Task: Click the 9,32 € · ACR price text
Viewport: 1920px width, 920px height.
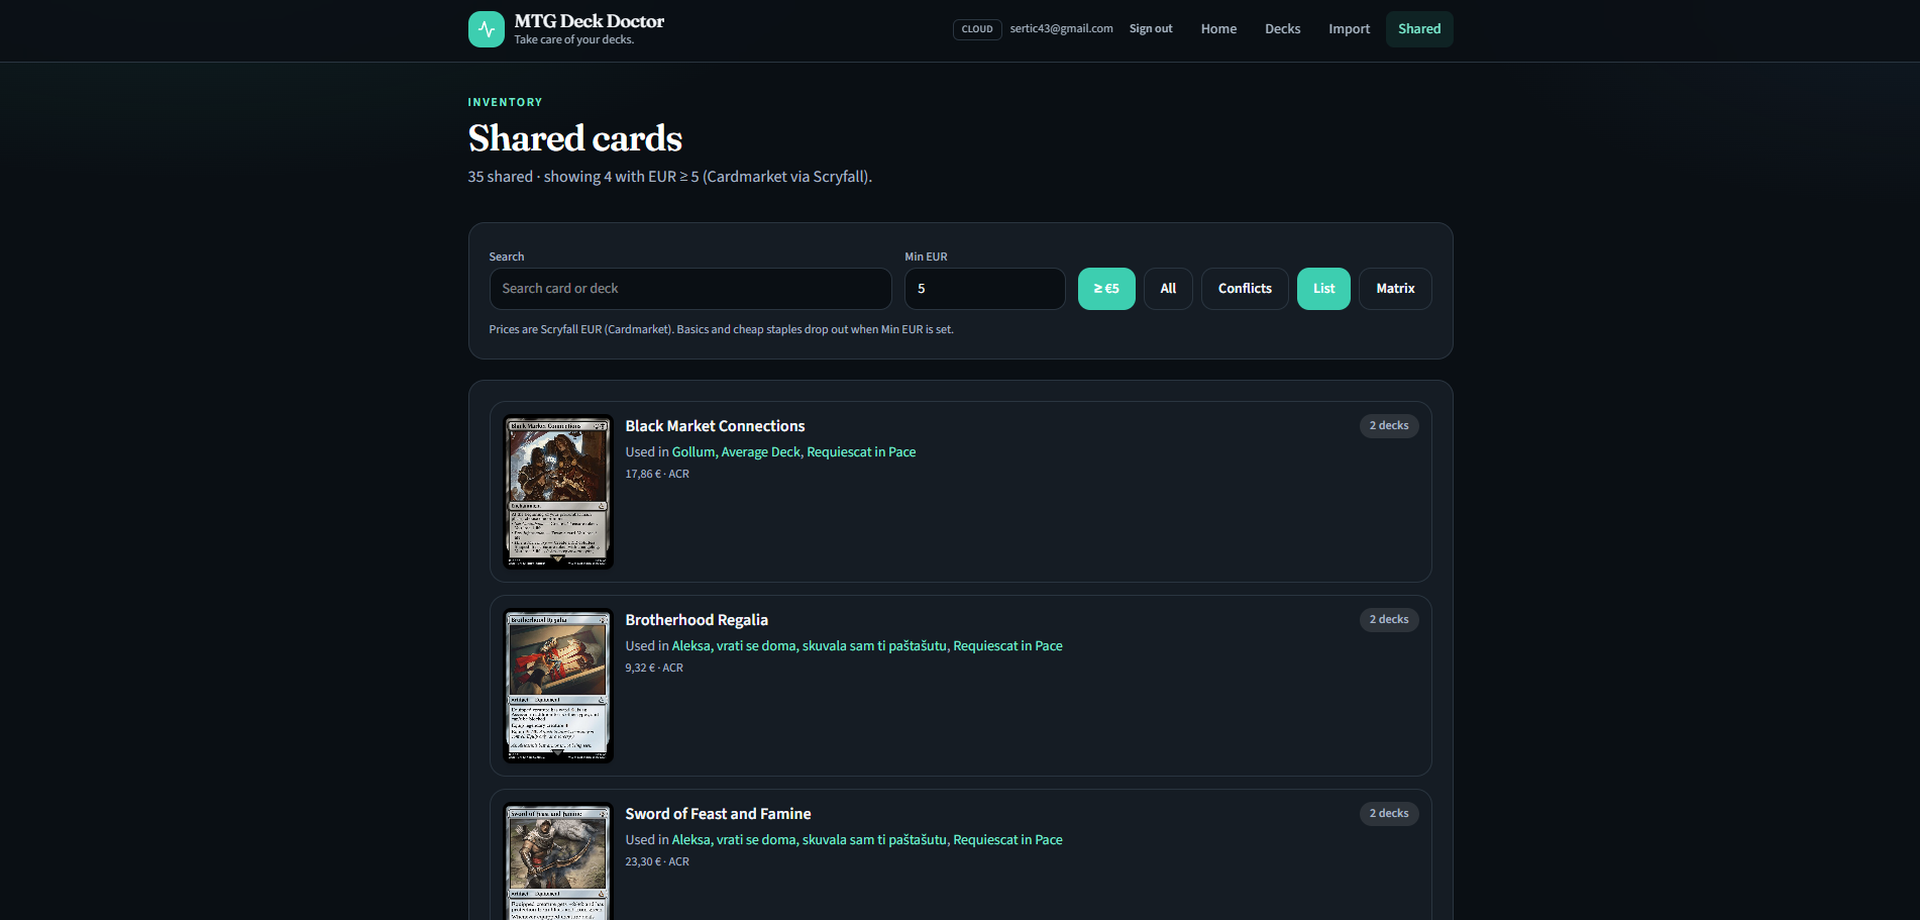Action: click(x=654, y=668)
